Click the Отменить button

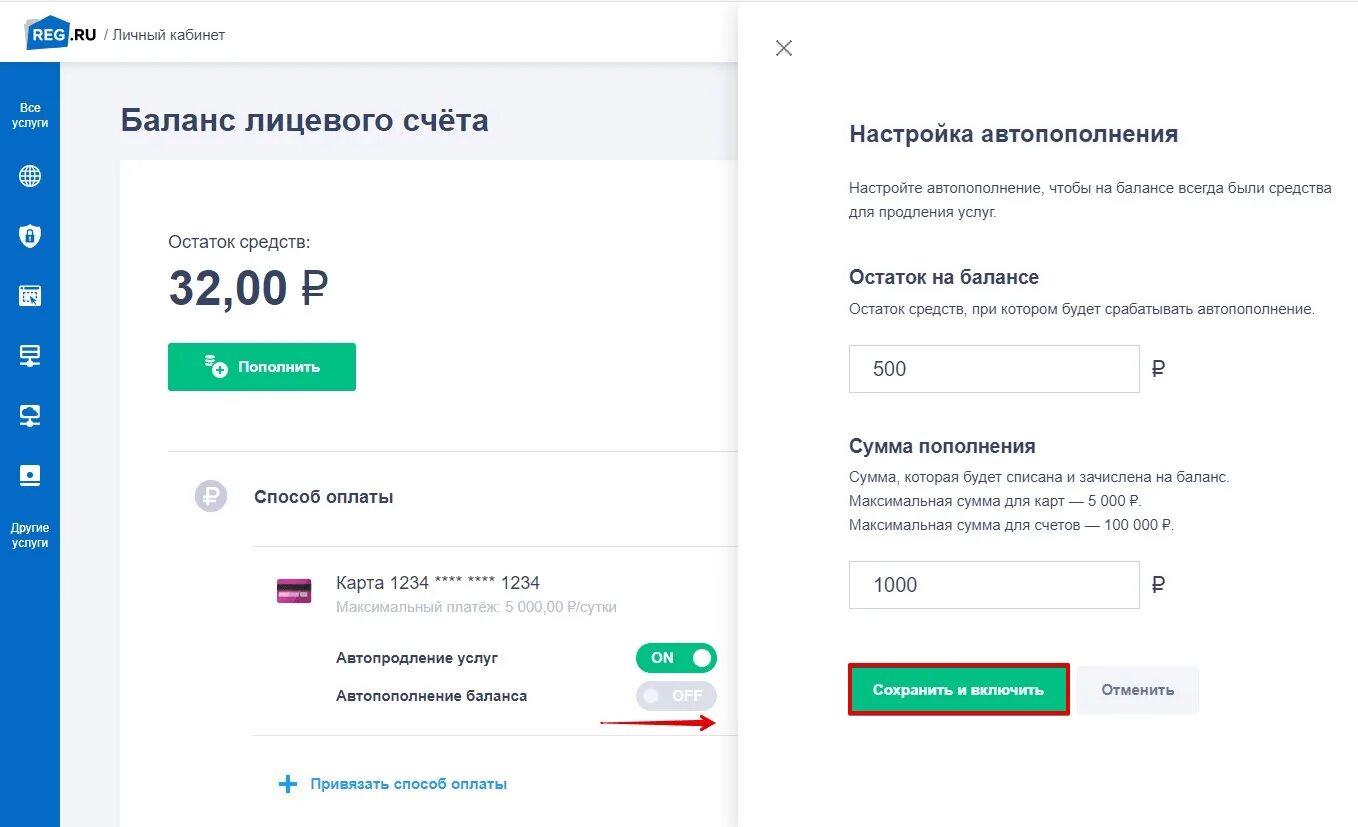point(1137,690)
